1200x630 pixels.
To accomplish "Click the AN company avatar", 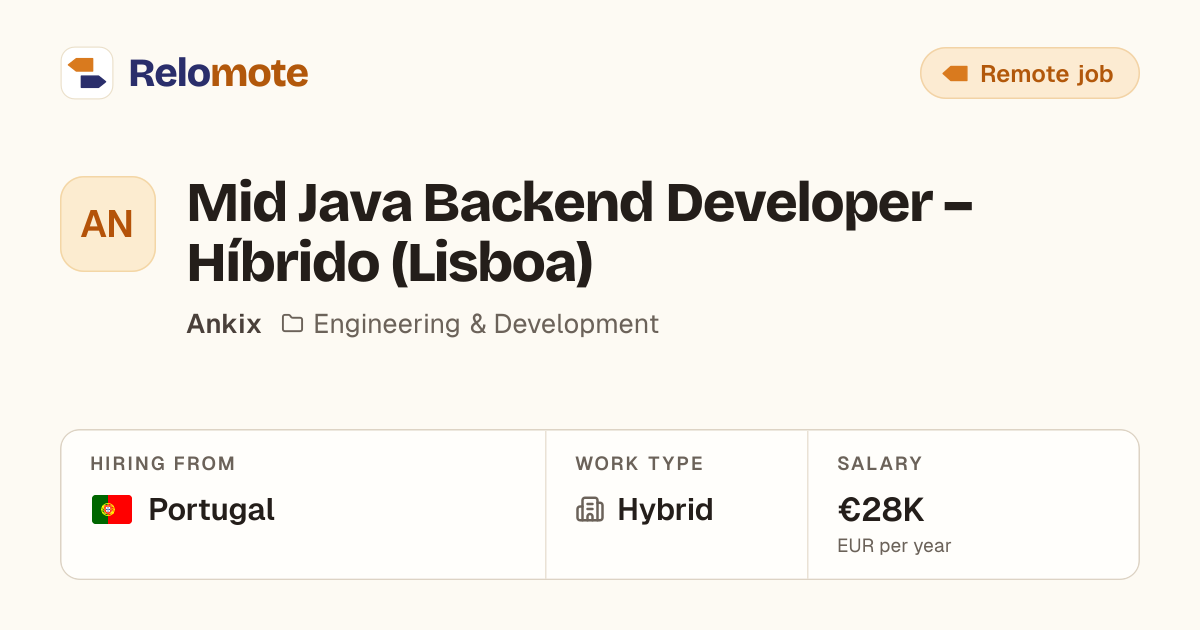I will pos(108,224).
